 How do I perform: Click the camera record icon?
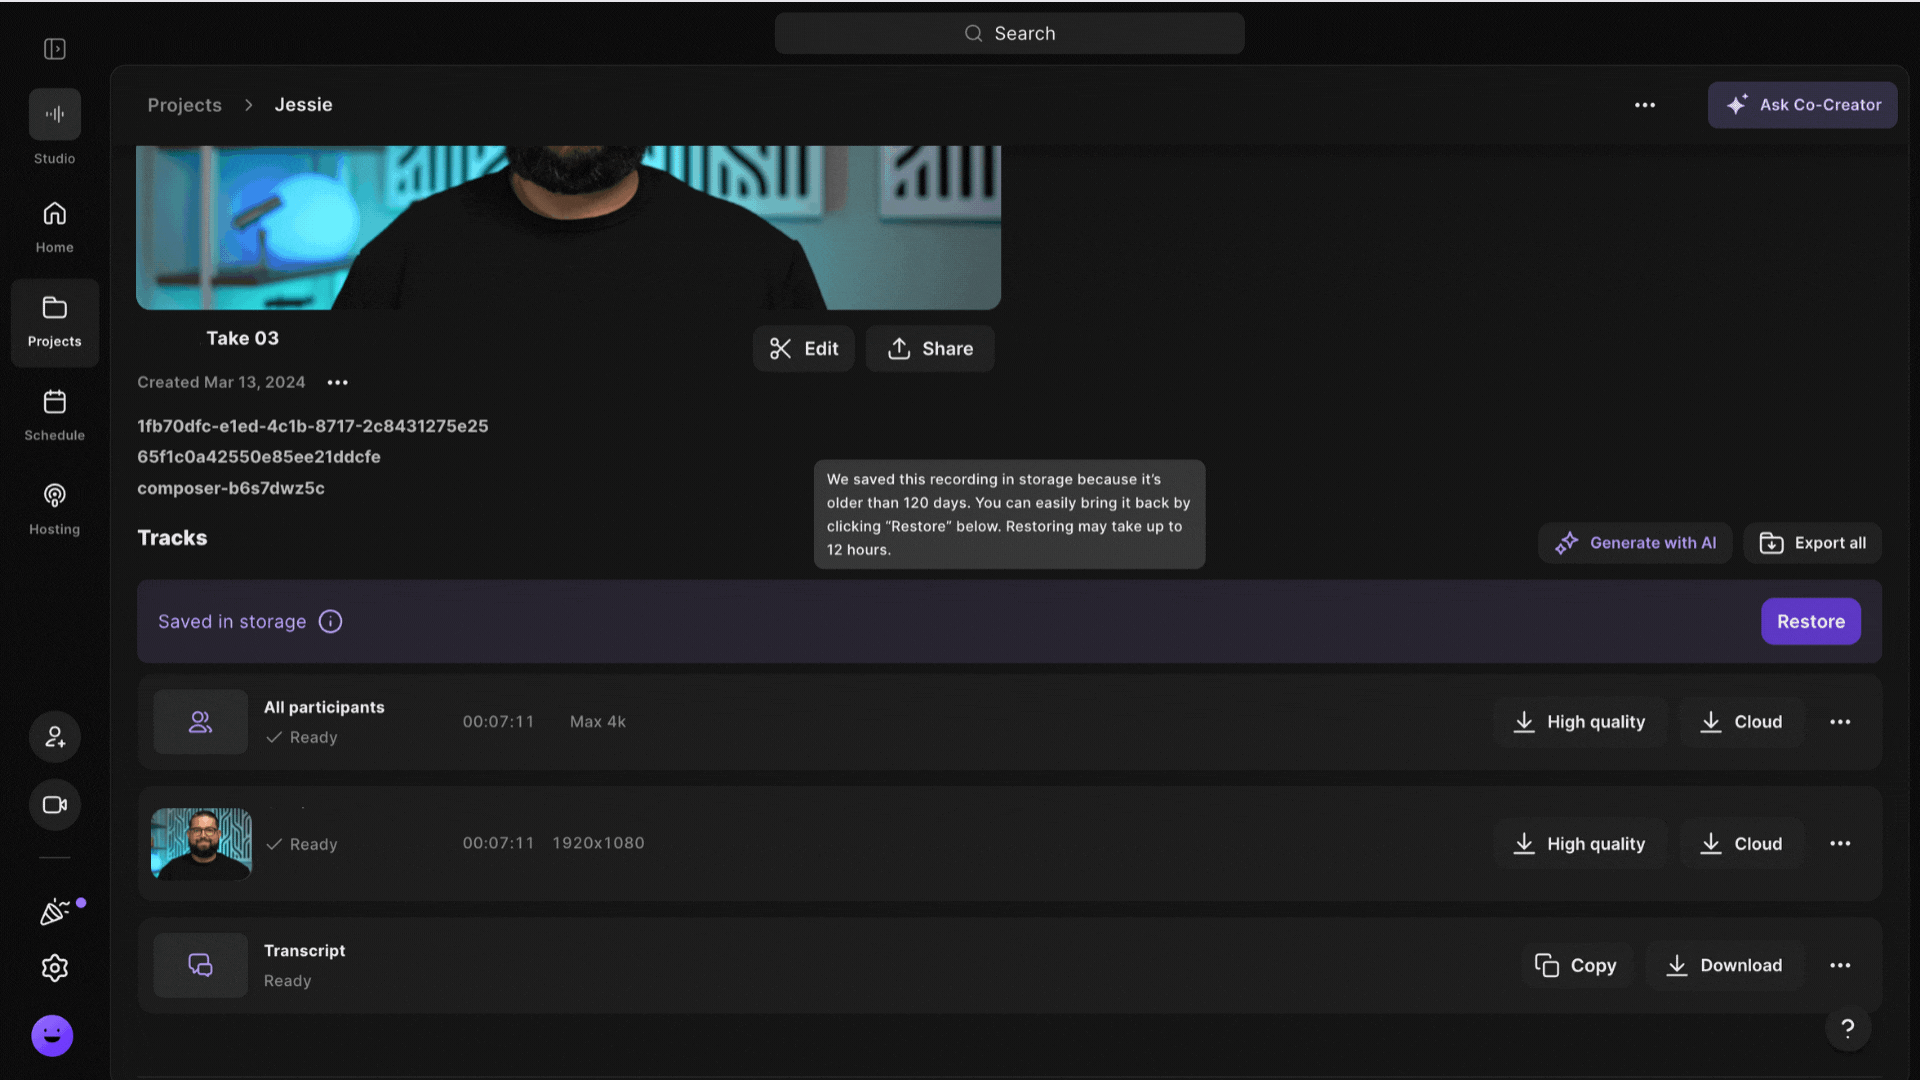pos(55,805)
